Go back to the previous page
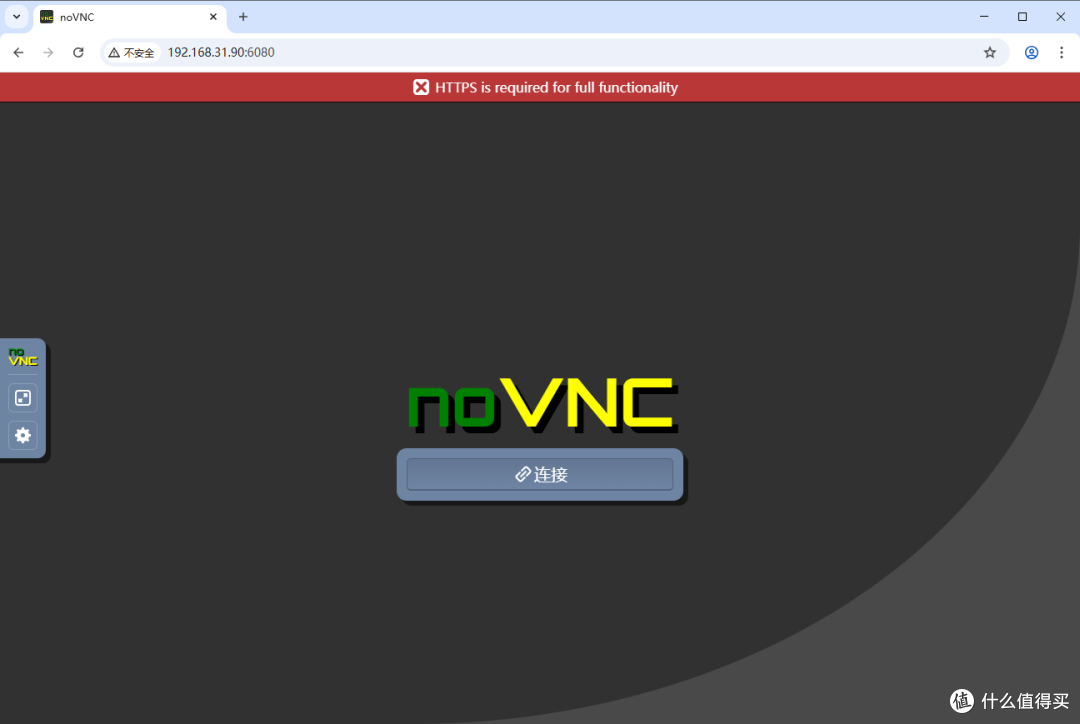1080x724 pixels. (18, 52)
